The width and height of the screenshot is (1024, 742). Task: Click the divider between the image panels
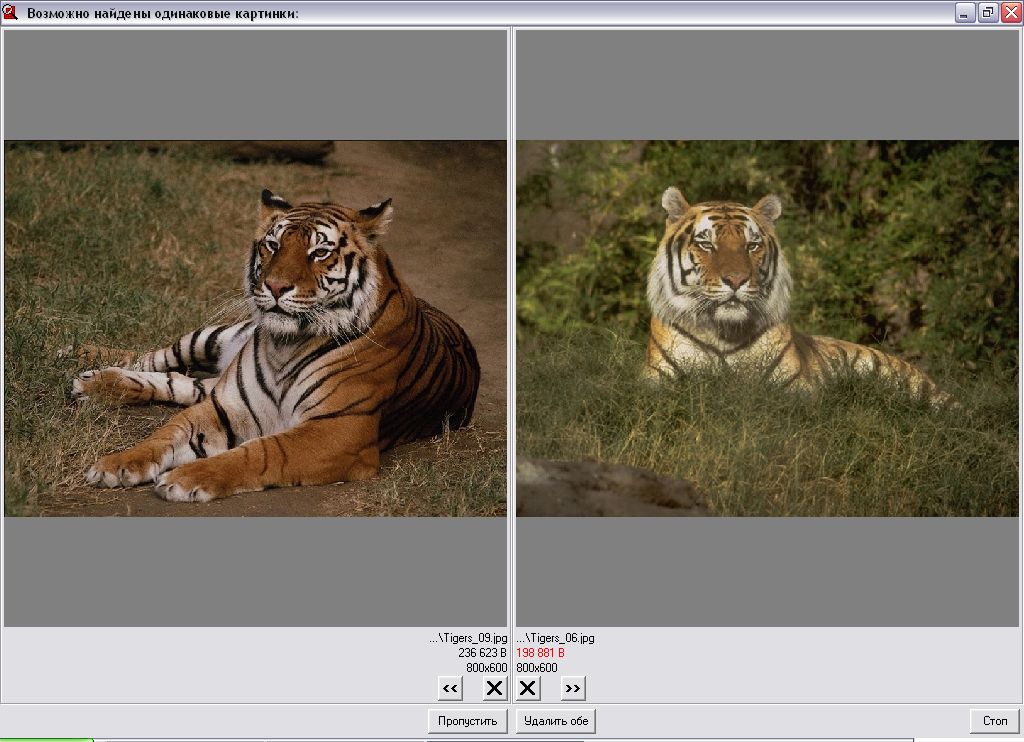point(511,328)
